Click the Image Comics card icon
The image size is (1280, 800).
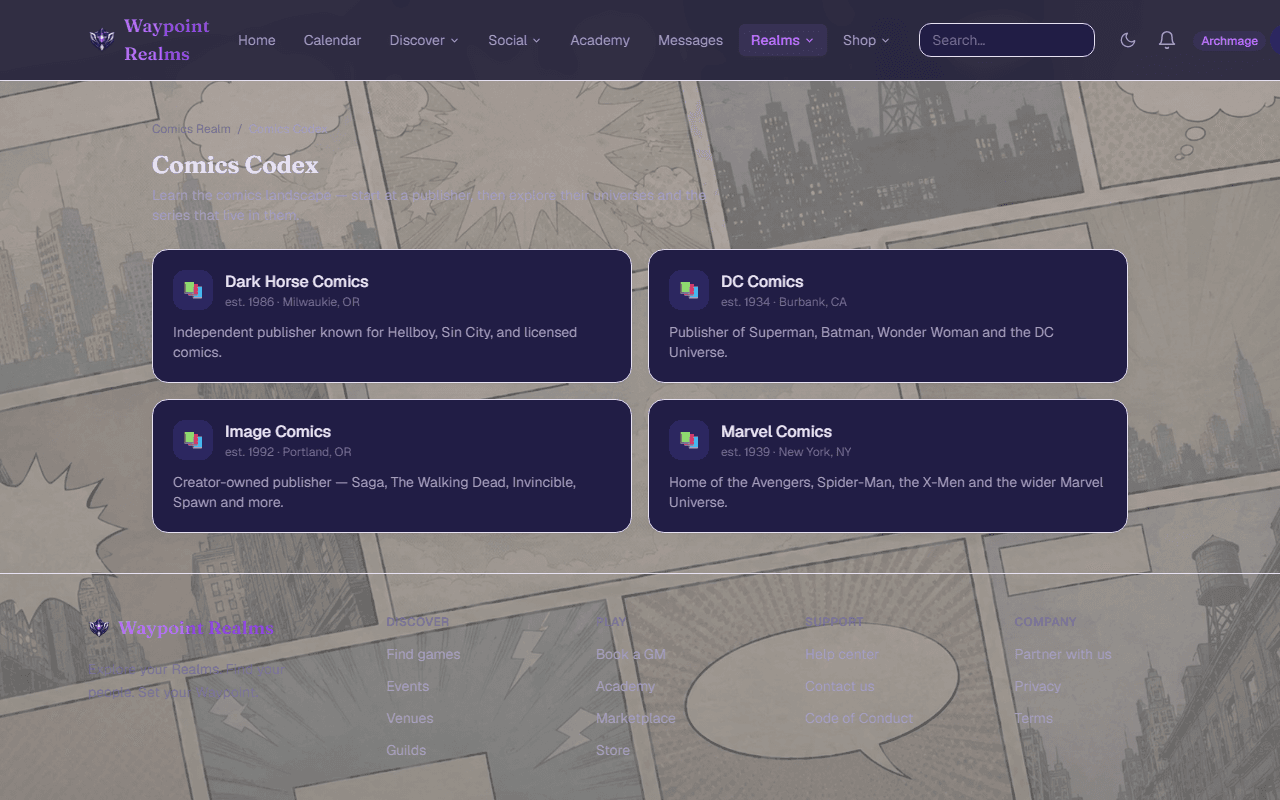click(x=193, y=440)
